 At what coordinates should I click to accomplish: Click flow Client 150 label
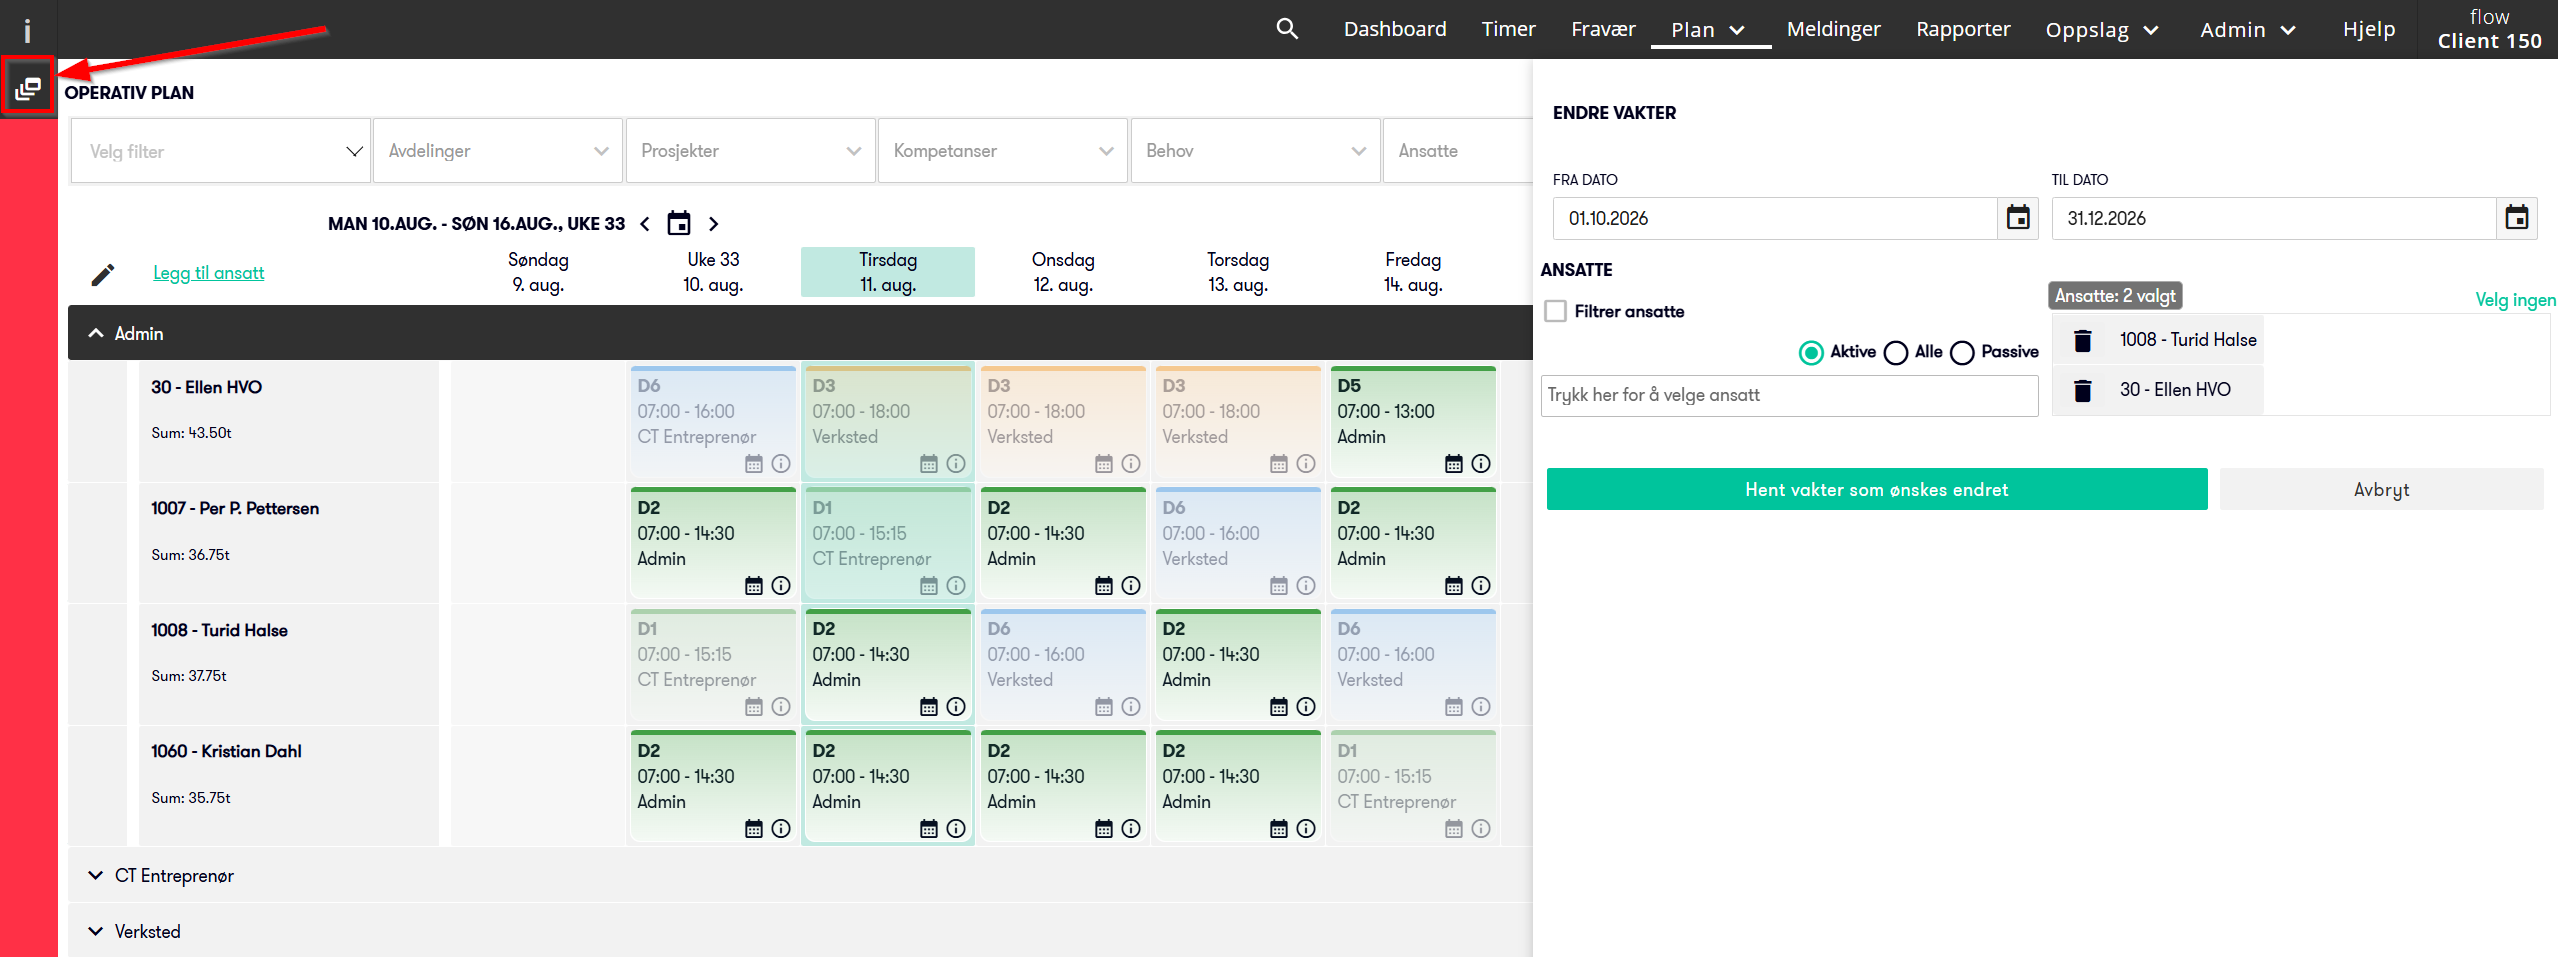coord(2489,29)
